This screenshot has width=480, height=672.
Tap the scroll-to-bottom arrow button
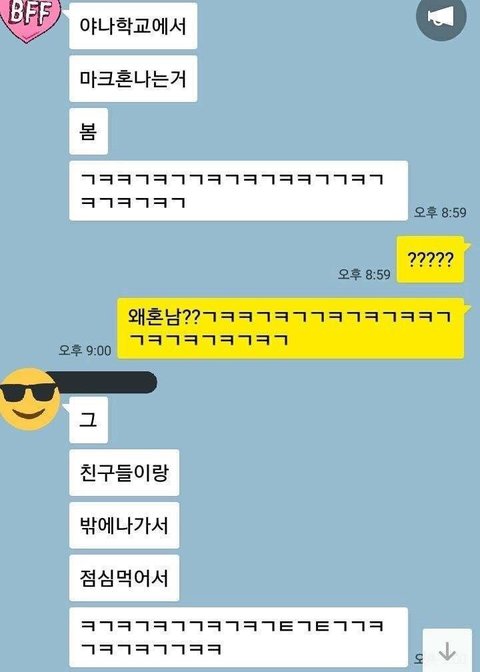coord(447,651)
